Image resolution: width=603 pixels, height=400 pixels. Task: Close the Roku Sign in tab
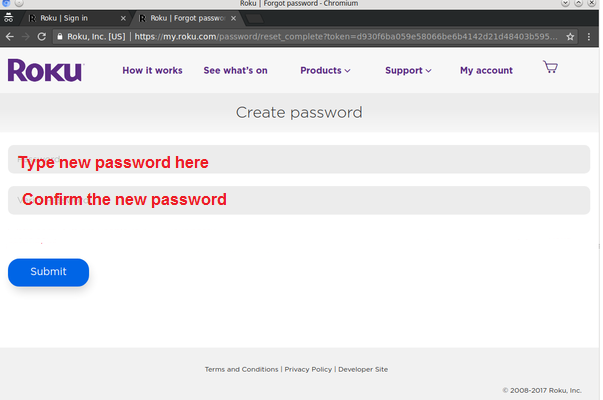tap(123, 18)
